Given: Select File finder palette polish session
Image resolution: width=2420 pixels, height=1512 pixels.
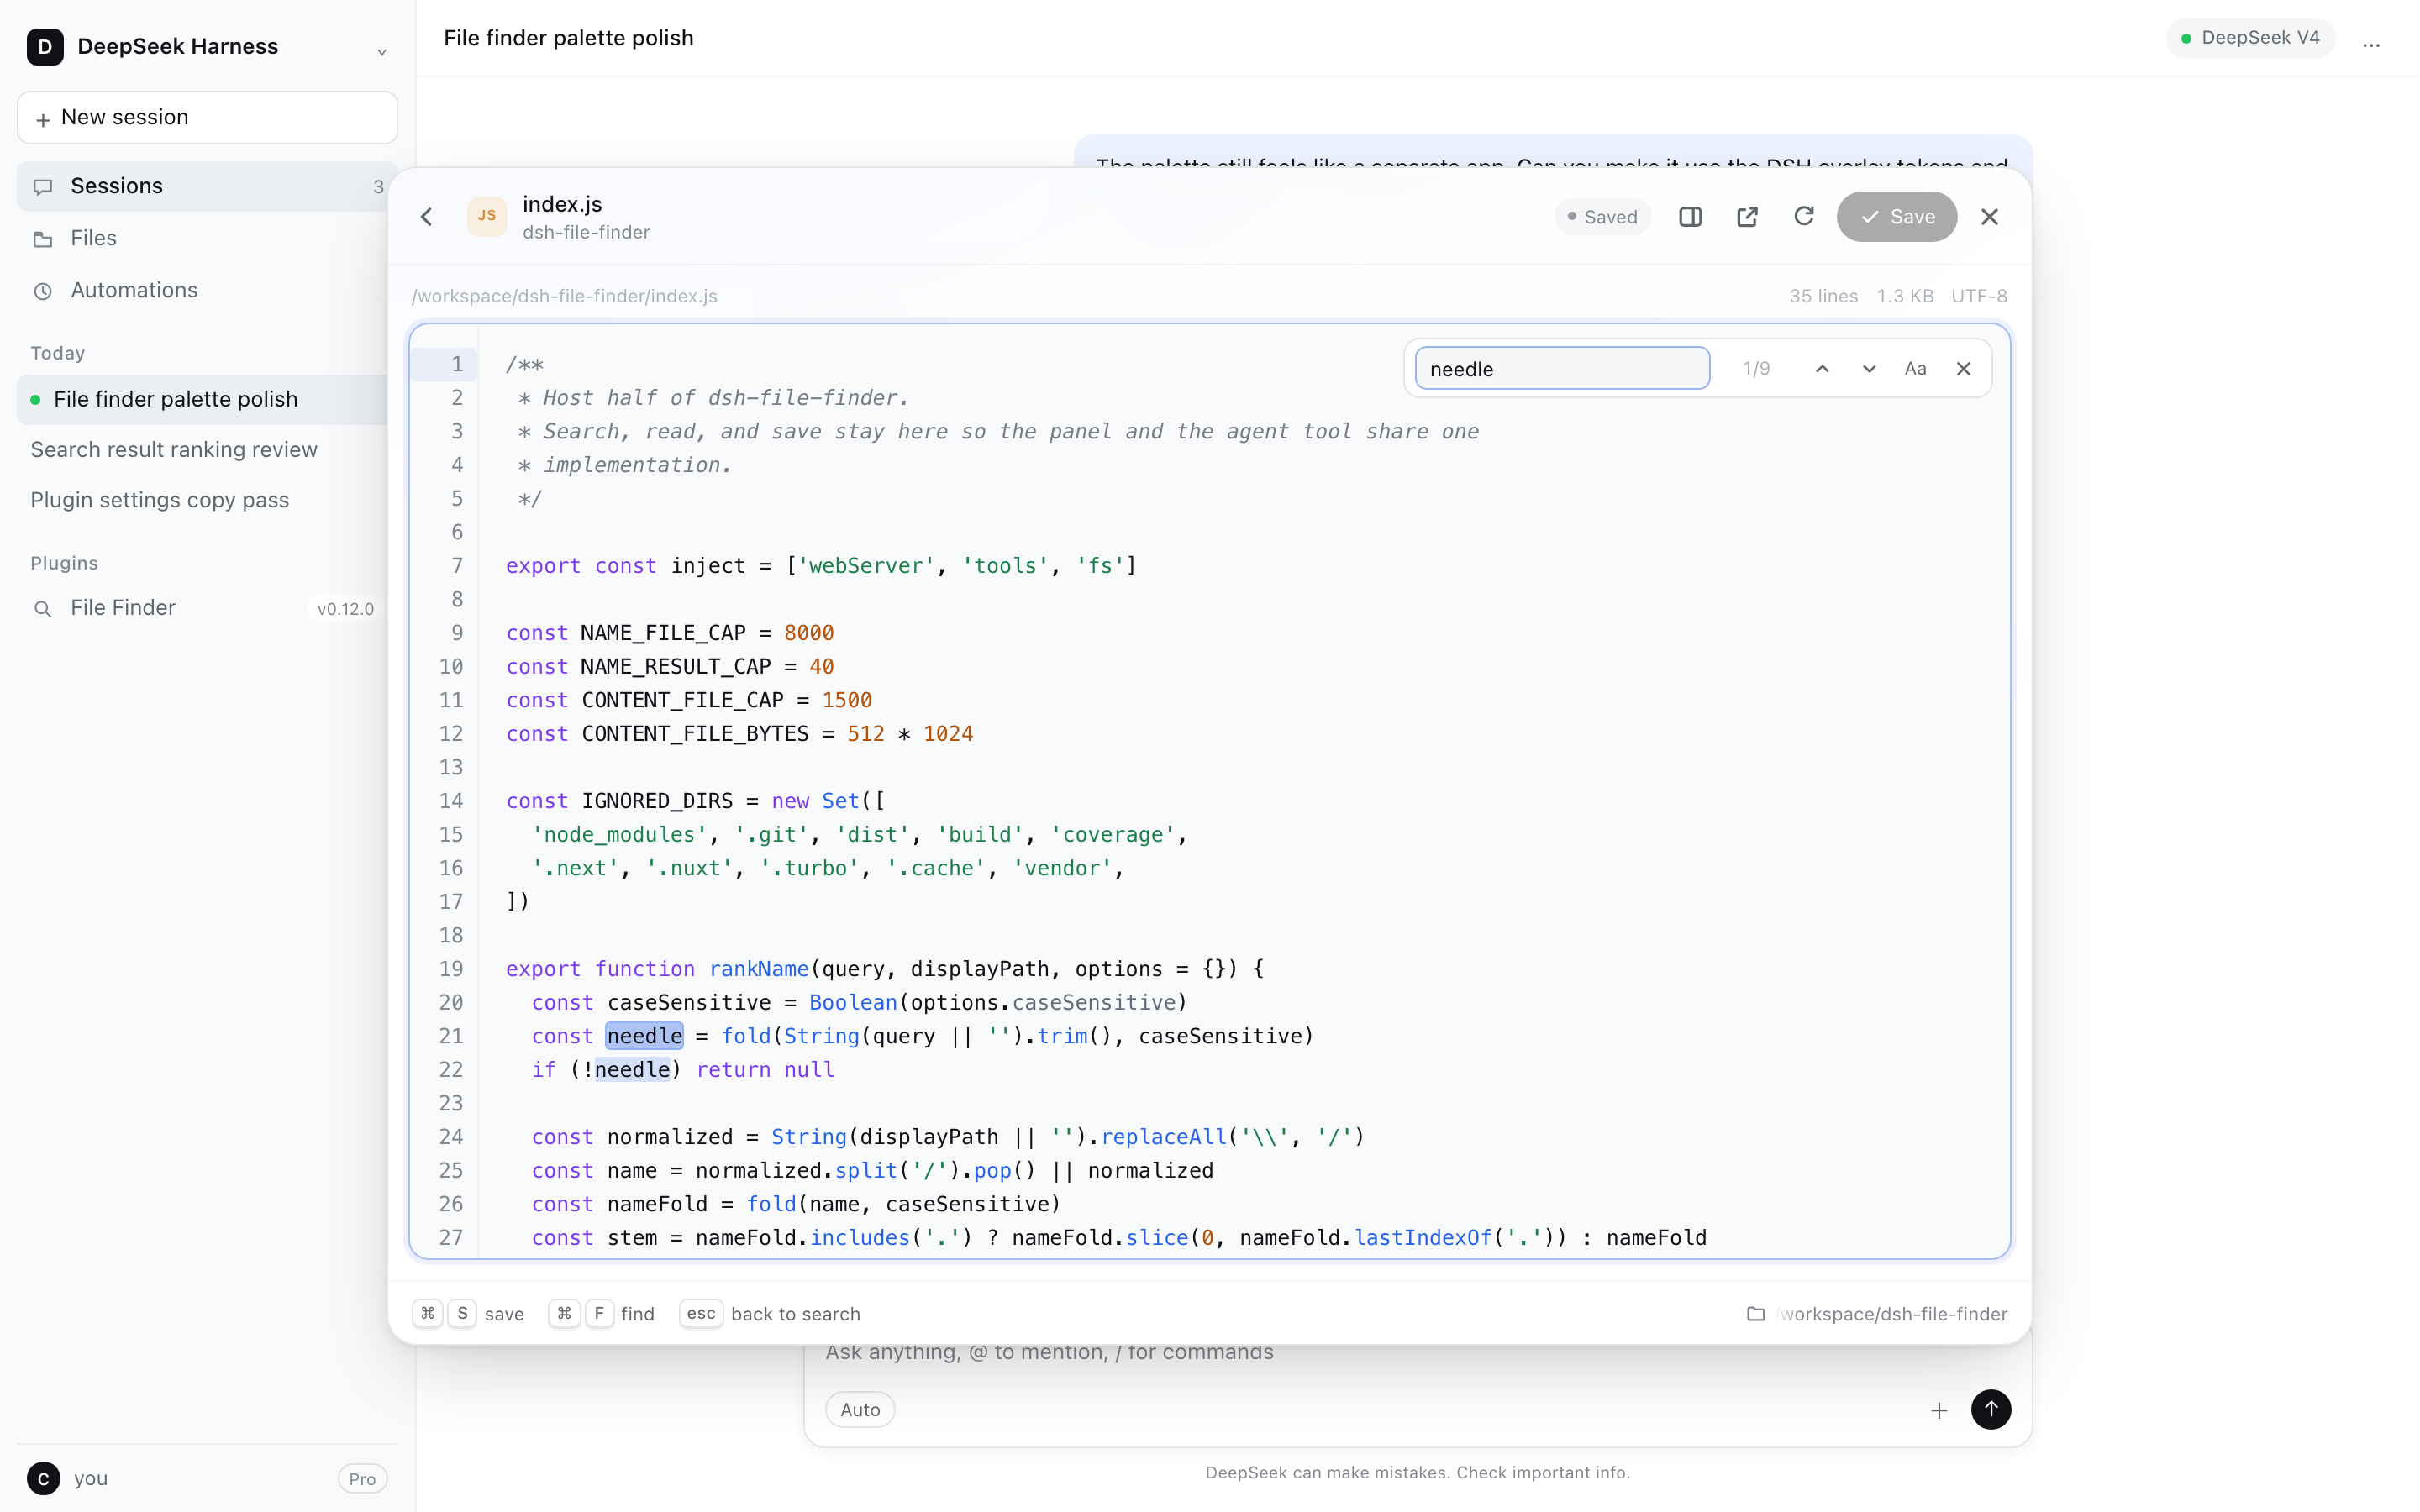Looking at the screenshot, I should coord(202,399).
